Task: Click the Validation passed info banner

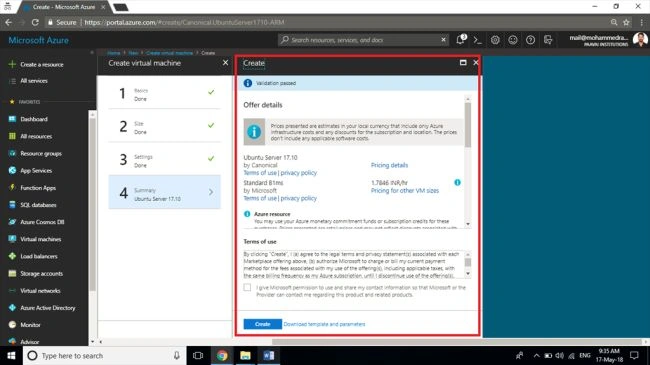Action: coord(358,83)
